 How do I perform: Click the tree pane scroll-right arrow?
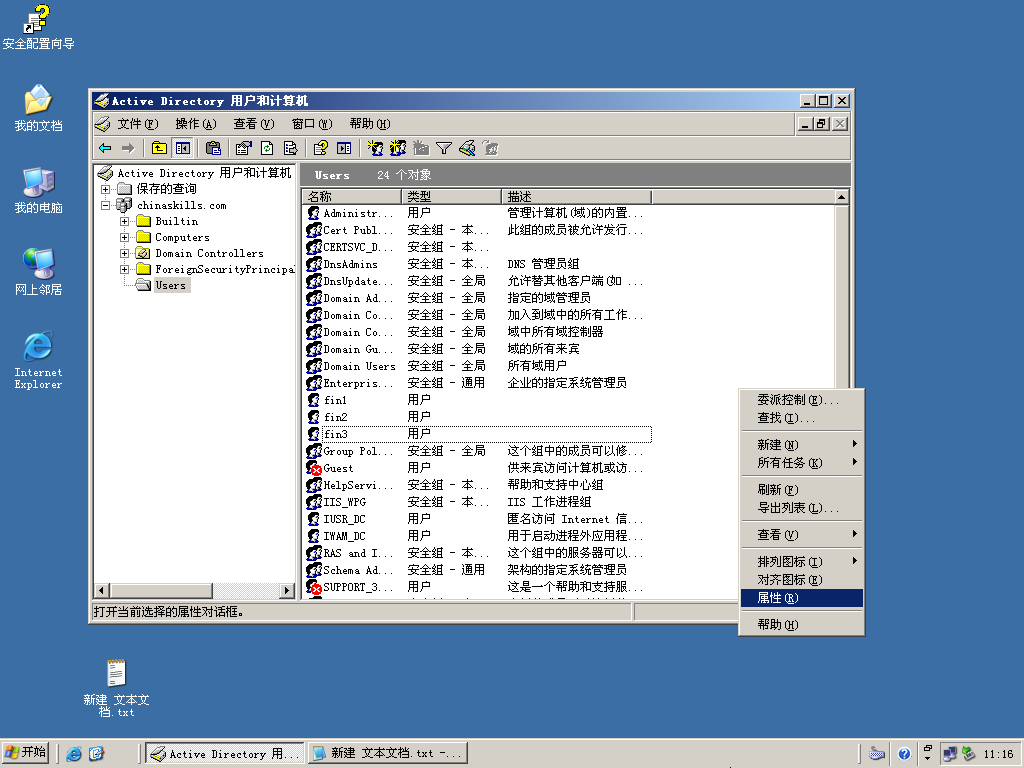(x=287, y=590)
